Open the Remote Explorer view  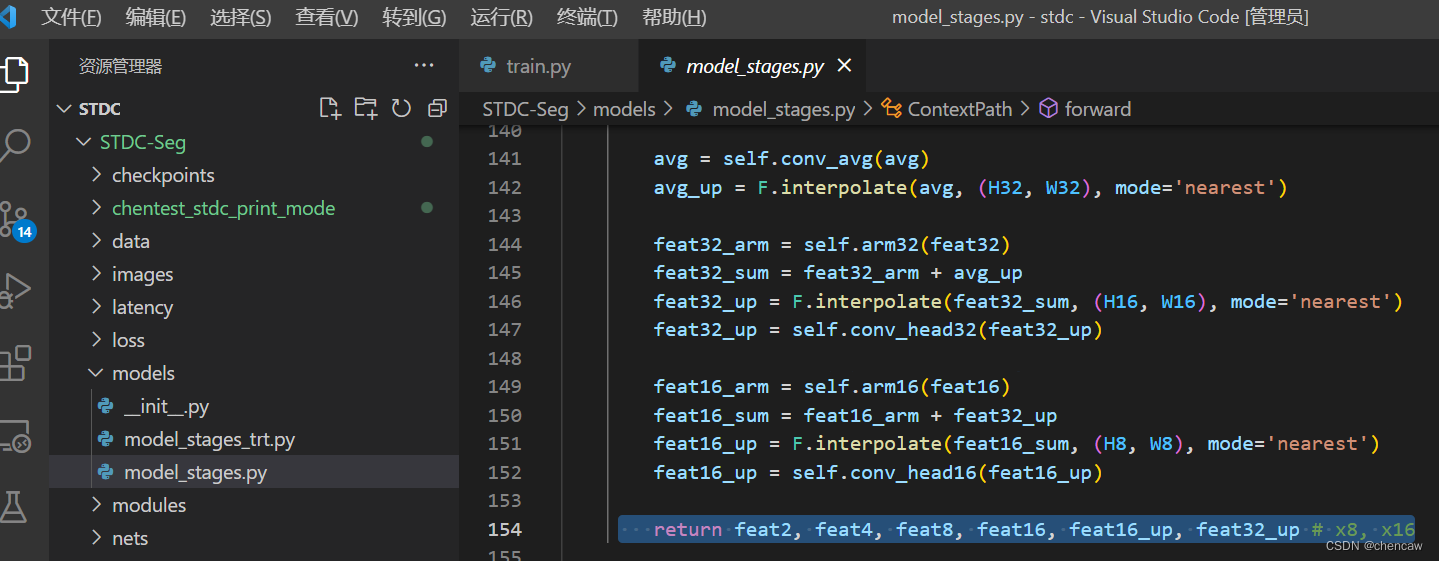(14, 435)
